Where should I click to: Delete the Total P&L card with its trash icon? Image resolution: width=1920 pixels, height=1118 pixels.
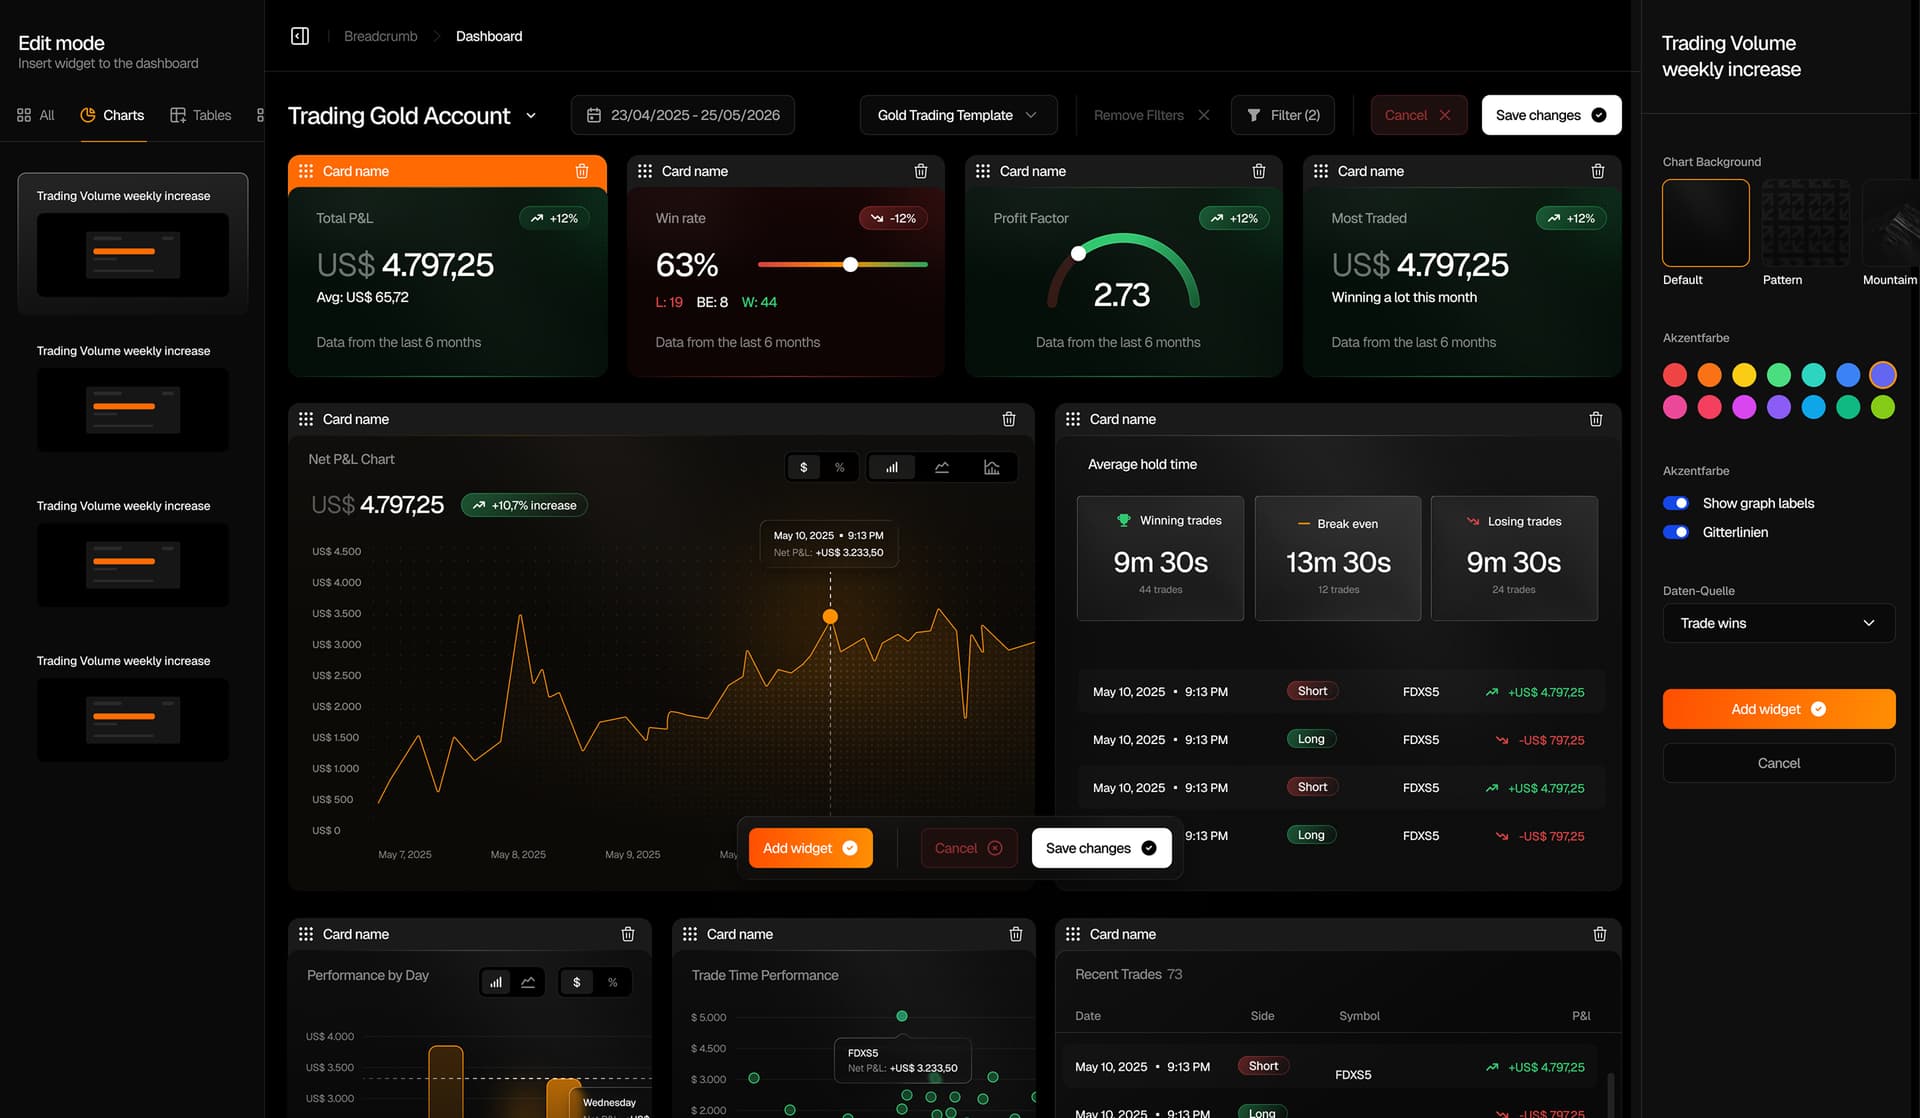582,171
